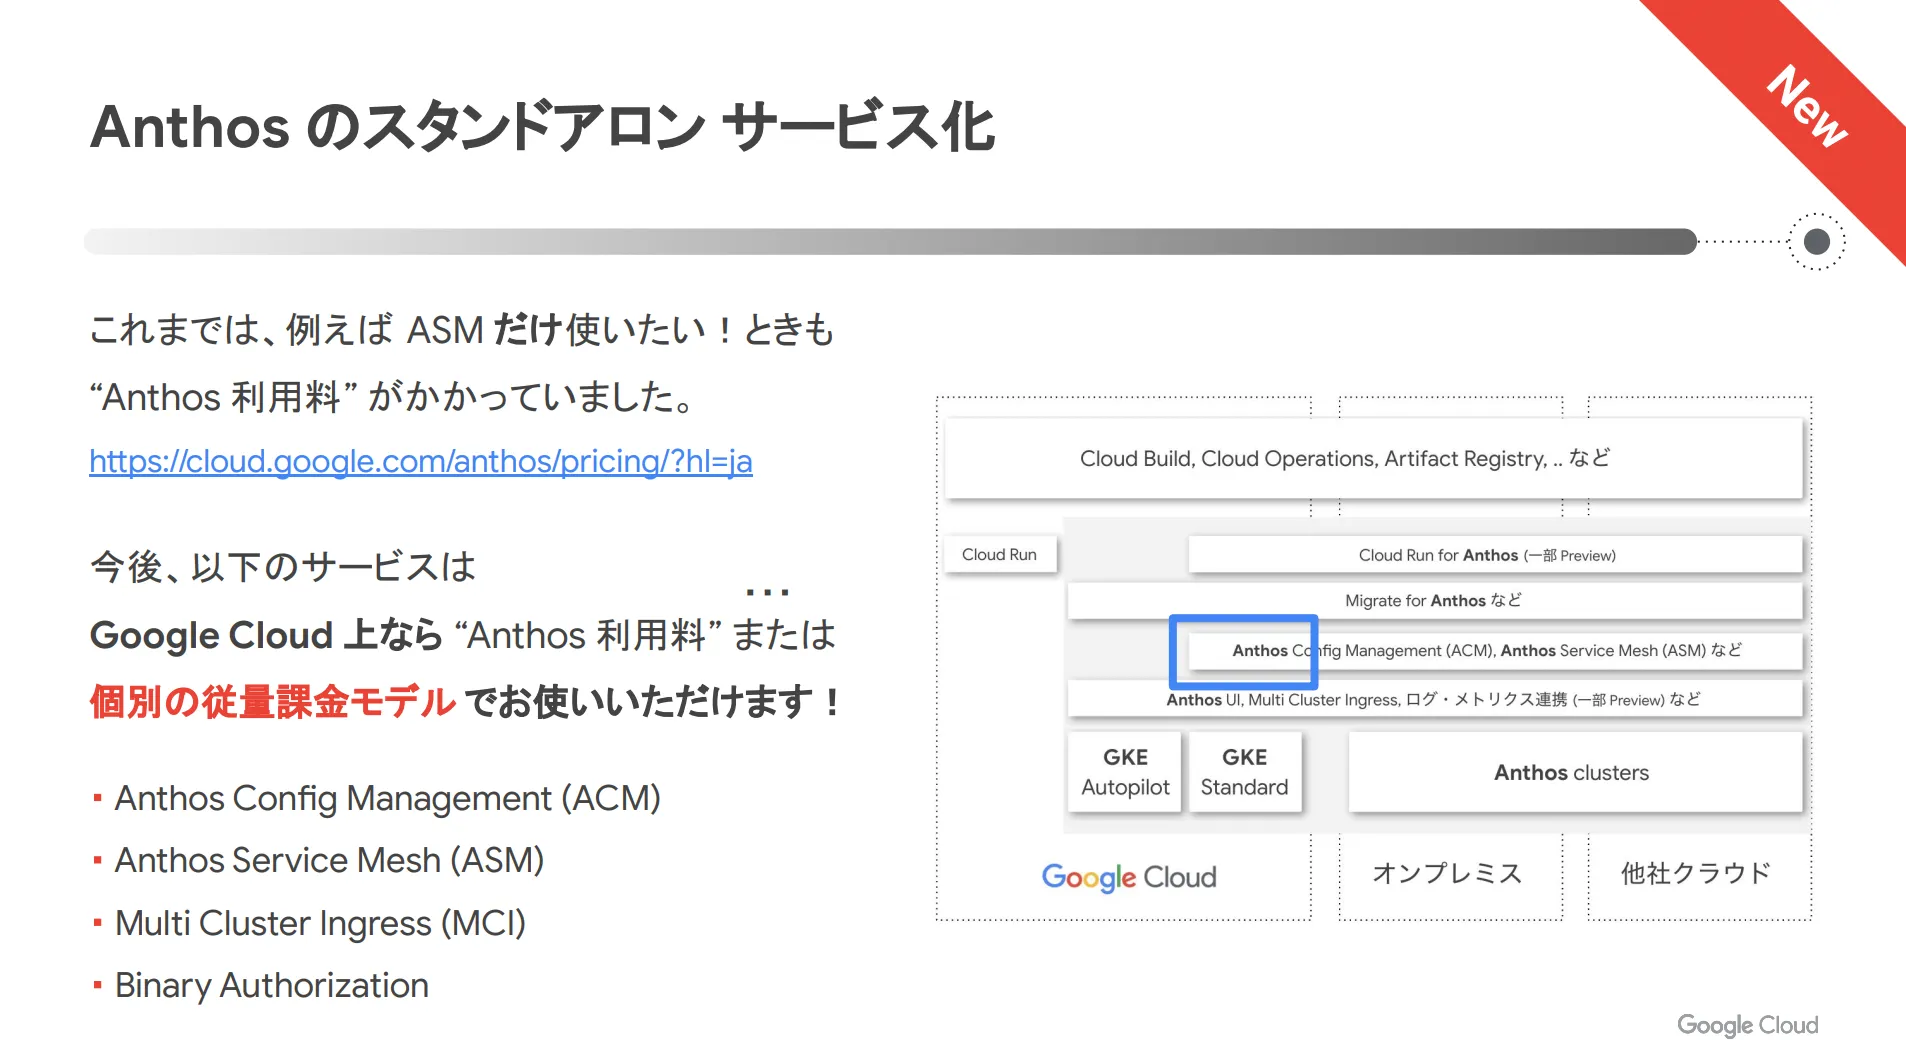Click 'Anthos Config Management (ACM)' bullet
The image size is (1906, 1064).
click(387, 798)
